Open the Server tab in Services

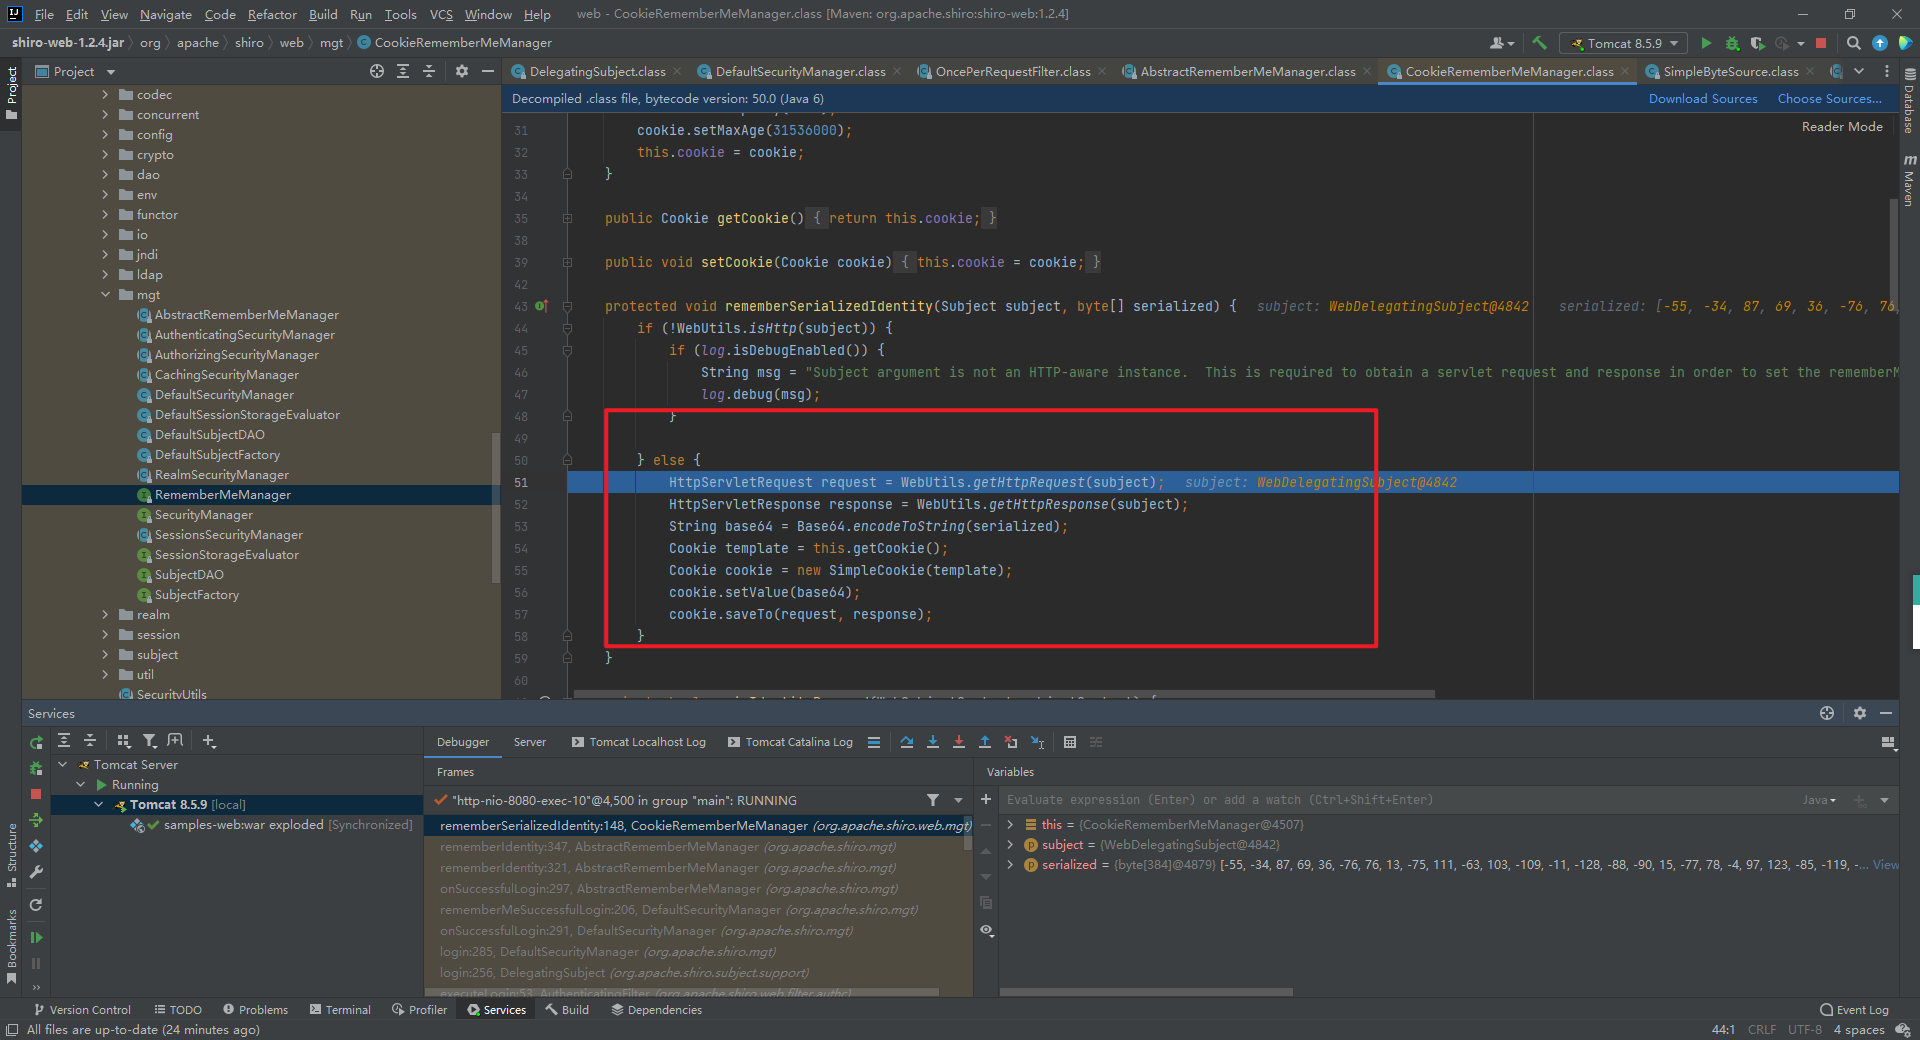[530, 742]
